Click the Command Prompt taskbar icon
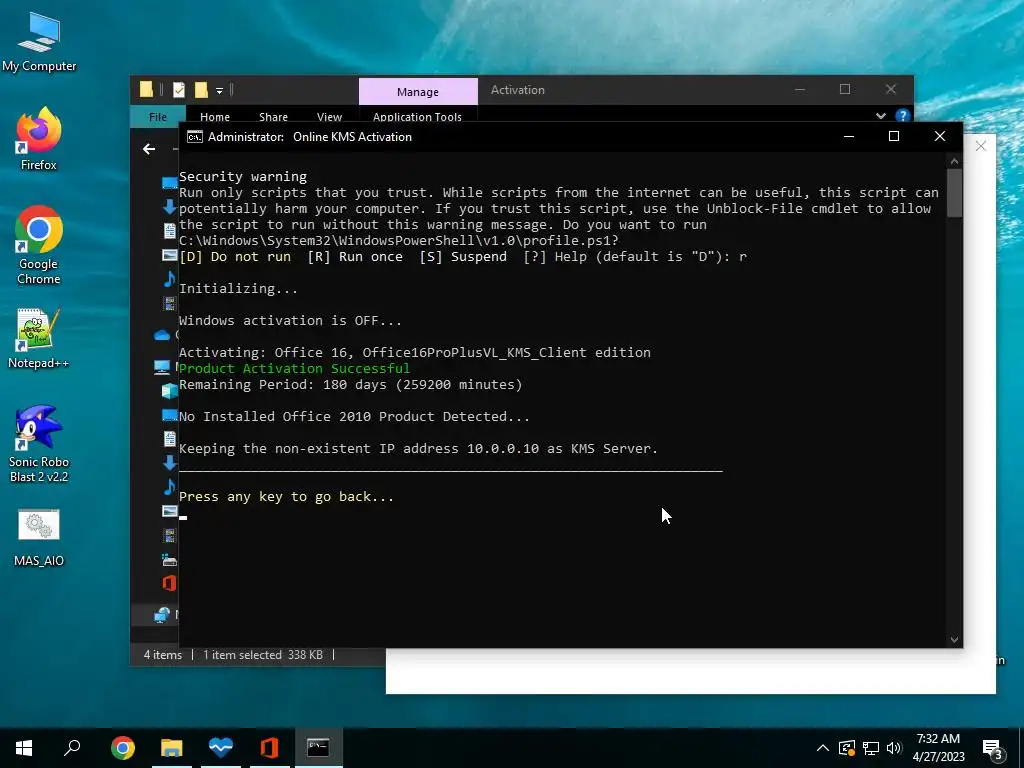This screenshot has width=1024, height=768. click(318, 748)
